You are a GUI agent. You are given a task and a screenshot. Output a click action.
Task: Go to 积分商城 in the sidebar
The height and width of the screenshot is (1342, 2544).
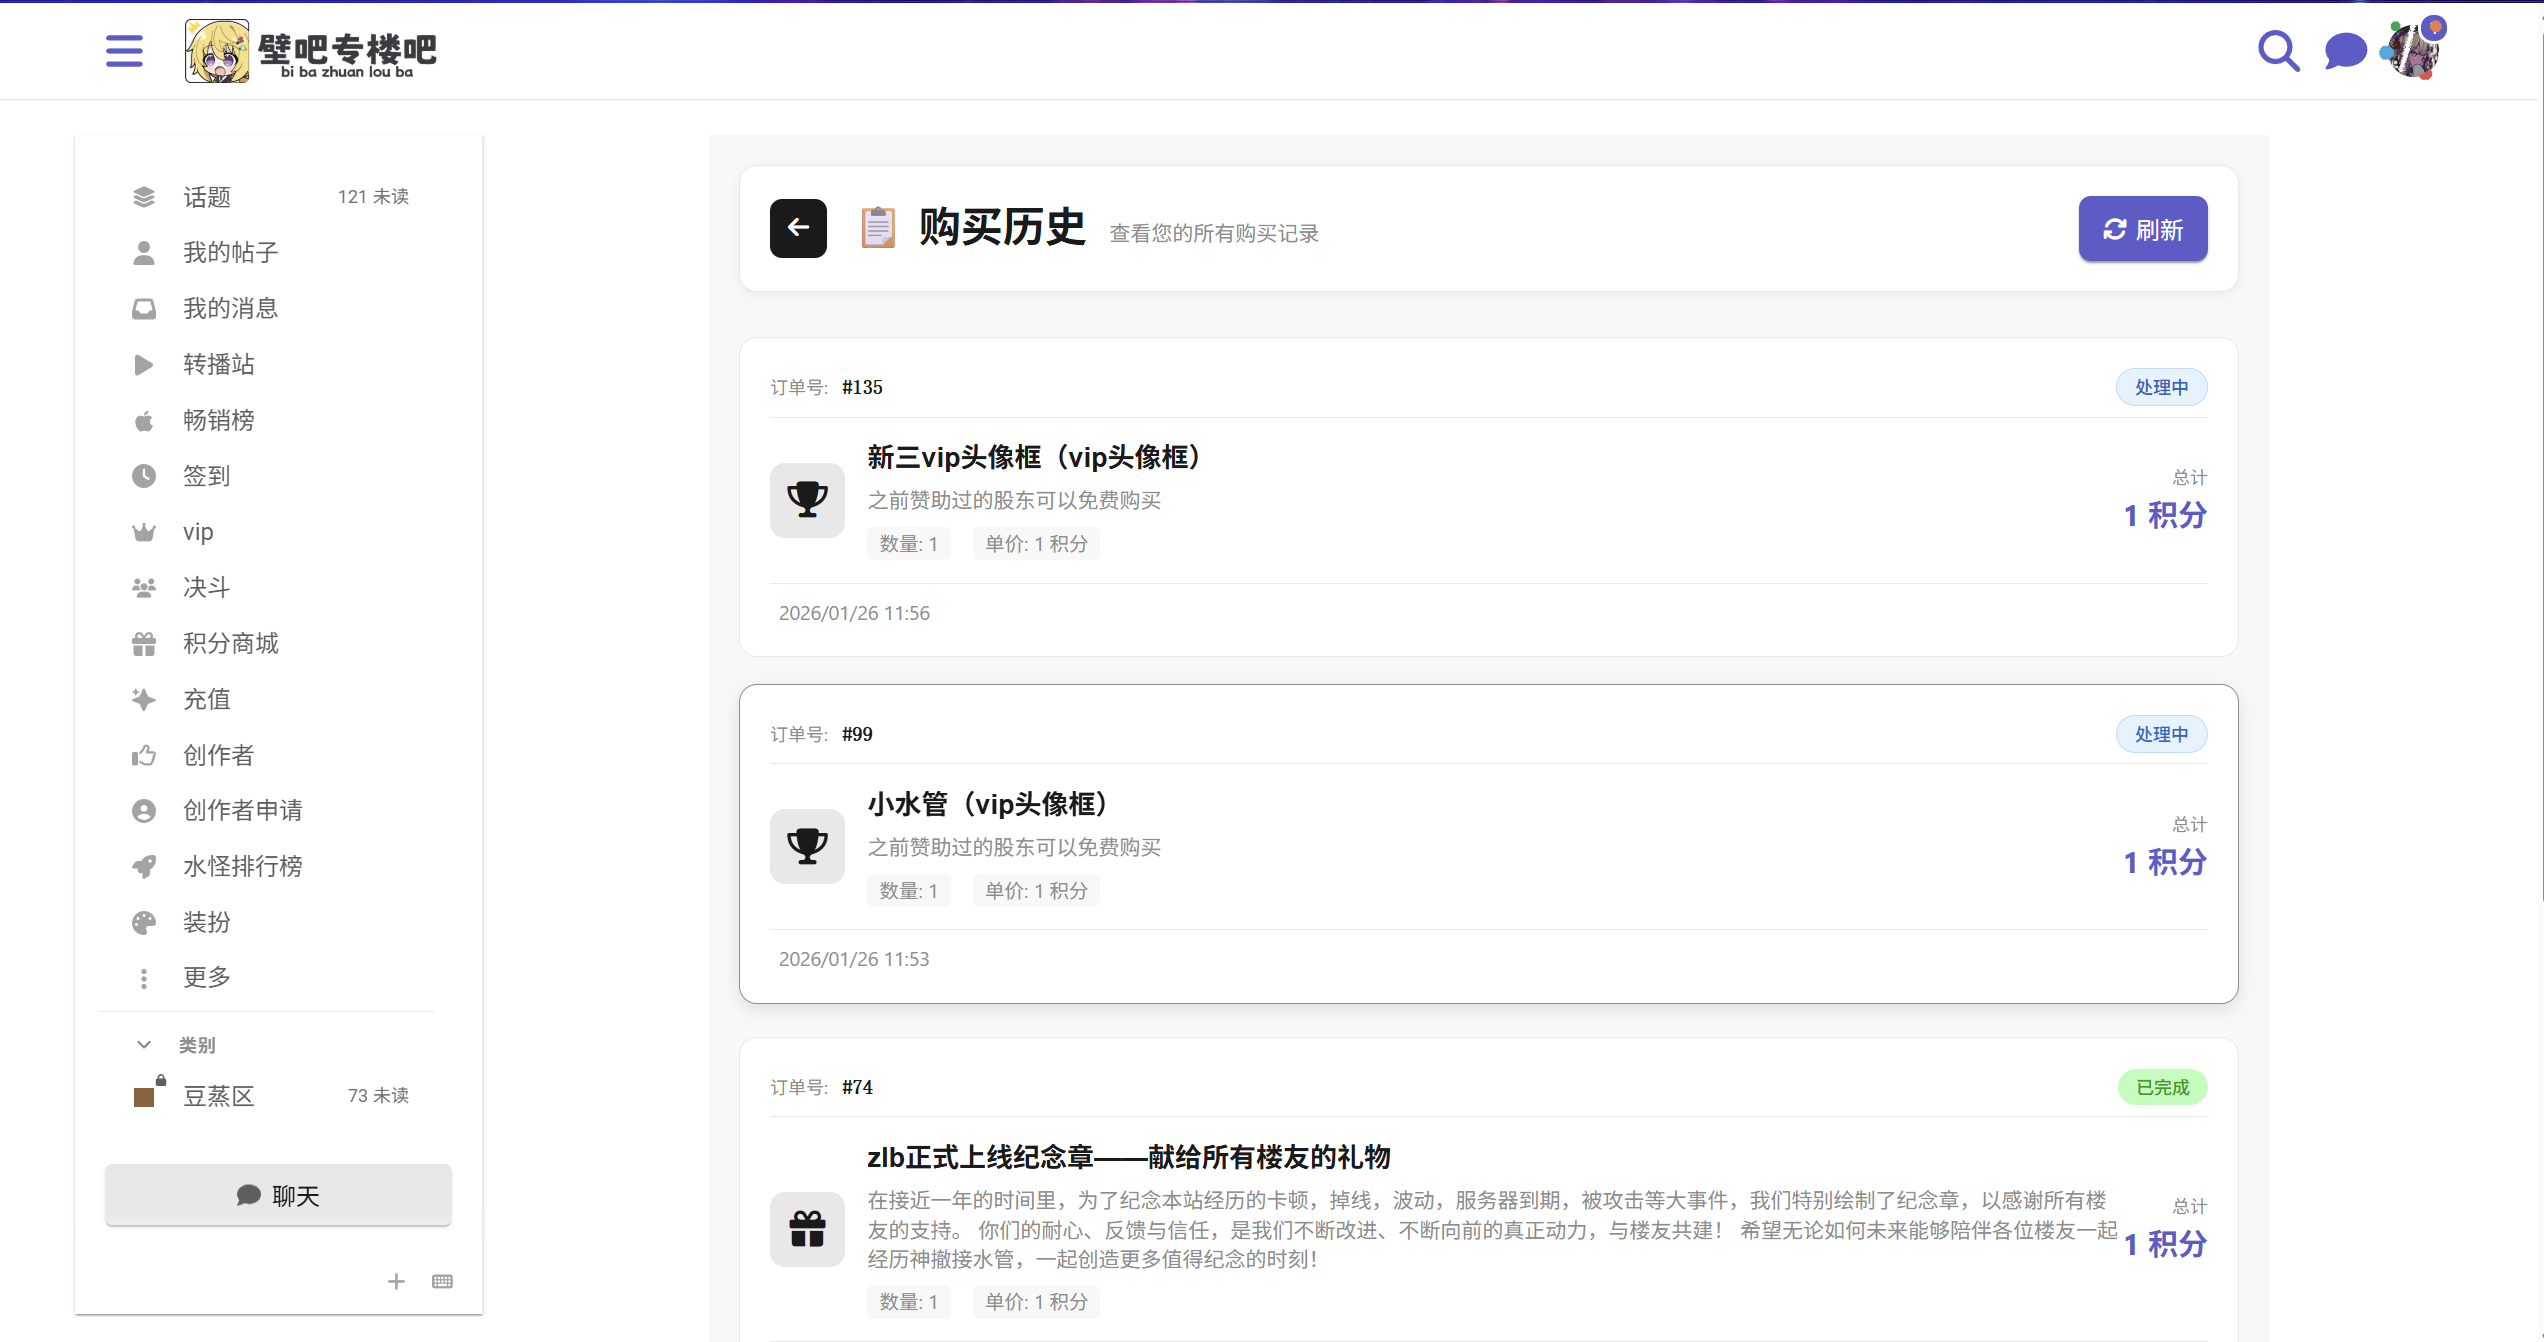point(230,643)
